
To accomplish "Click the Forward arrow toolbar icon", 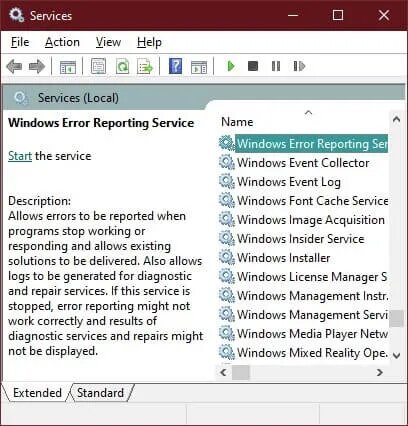I will click(37, 66).
